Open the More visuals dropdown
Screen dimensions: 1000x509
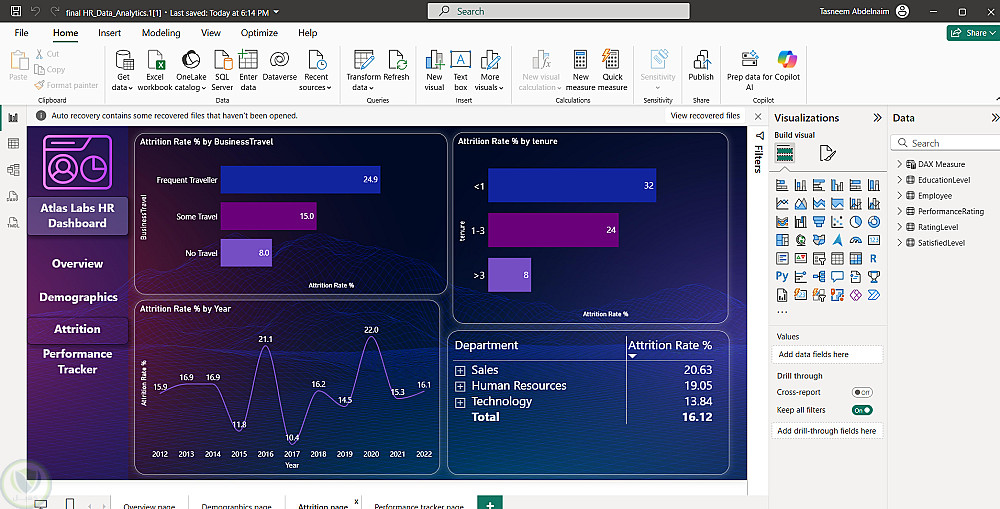tap(490, 70)
